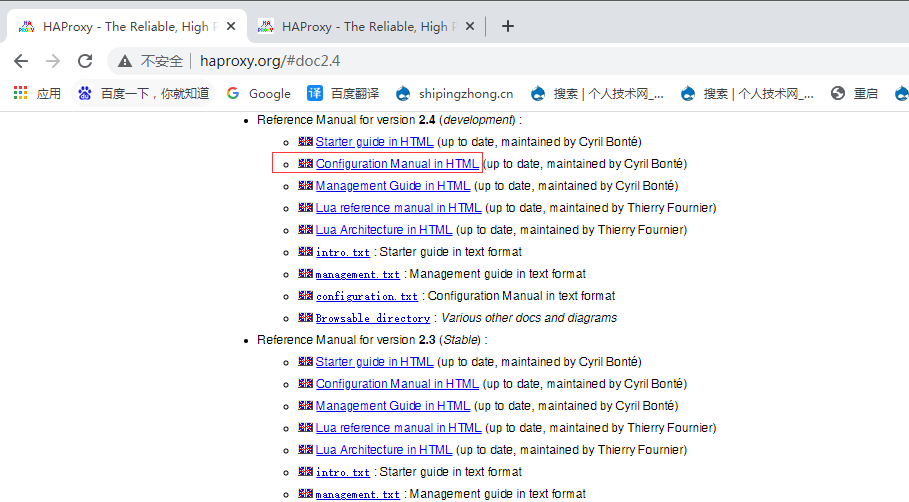Open version 2.4 Browsable directory link
Image resolution: width=909 pixels, height=502 pixels.
(373, 318)
